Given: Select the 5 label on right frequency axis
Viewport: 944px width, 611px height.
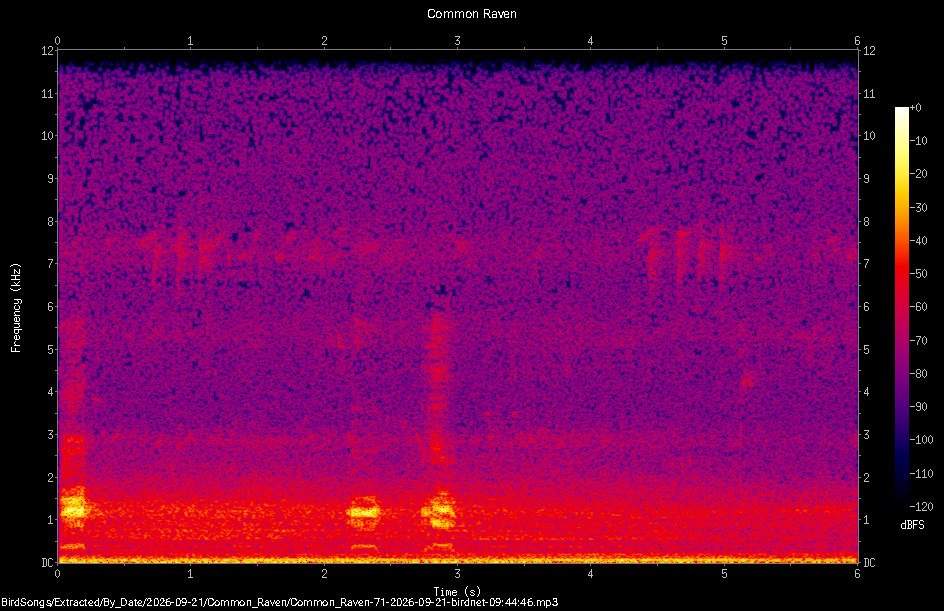Looking at the screenshot, I should tap(866, 350).
